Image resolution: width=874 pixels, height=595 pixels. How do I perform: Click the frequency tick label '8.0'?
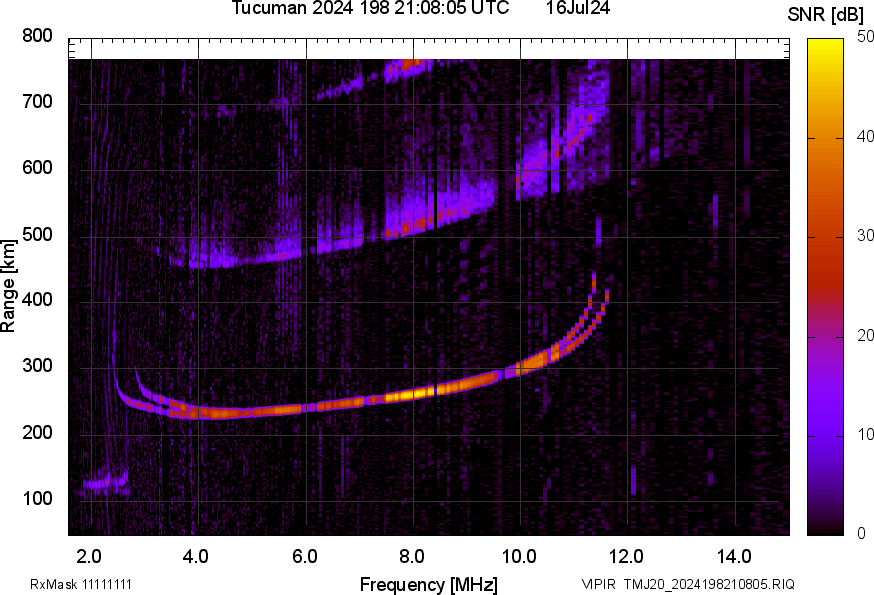pos(412,557)
